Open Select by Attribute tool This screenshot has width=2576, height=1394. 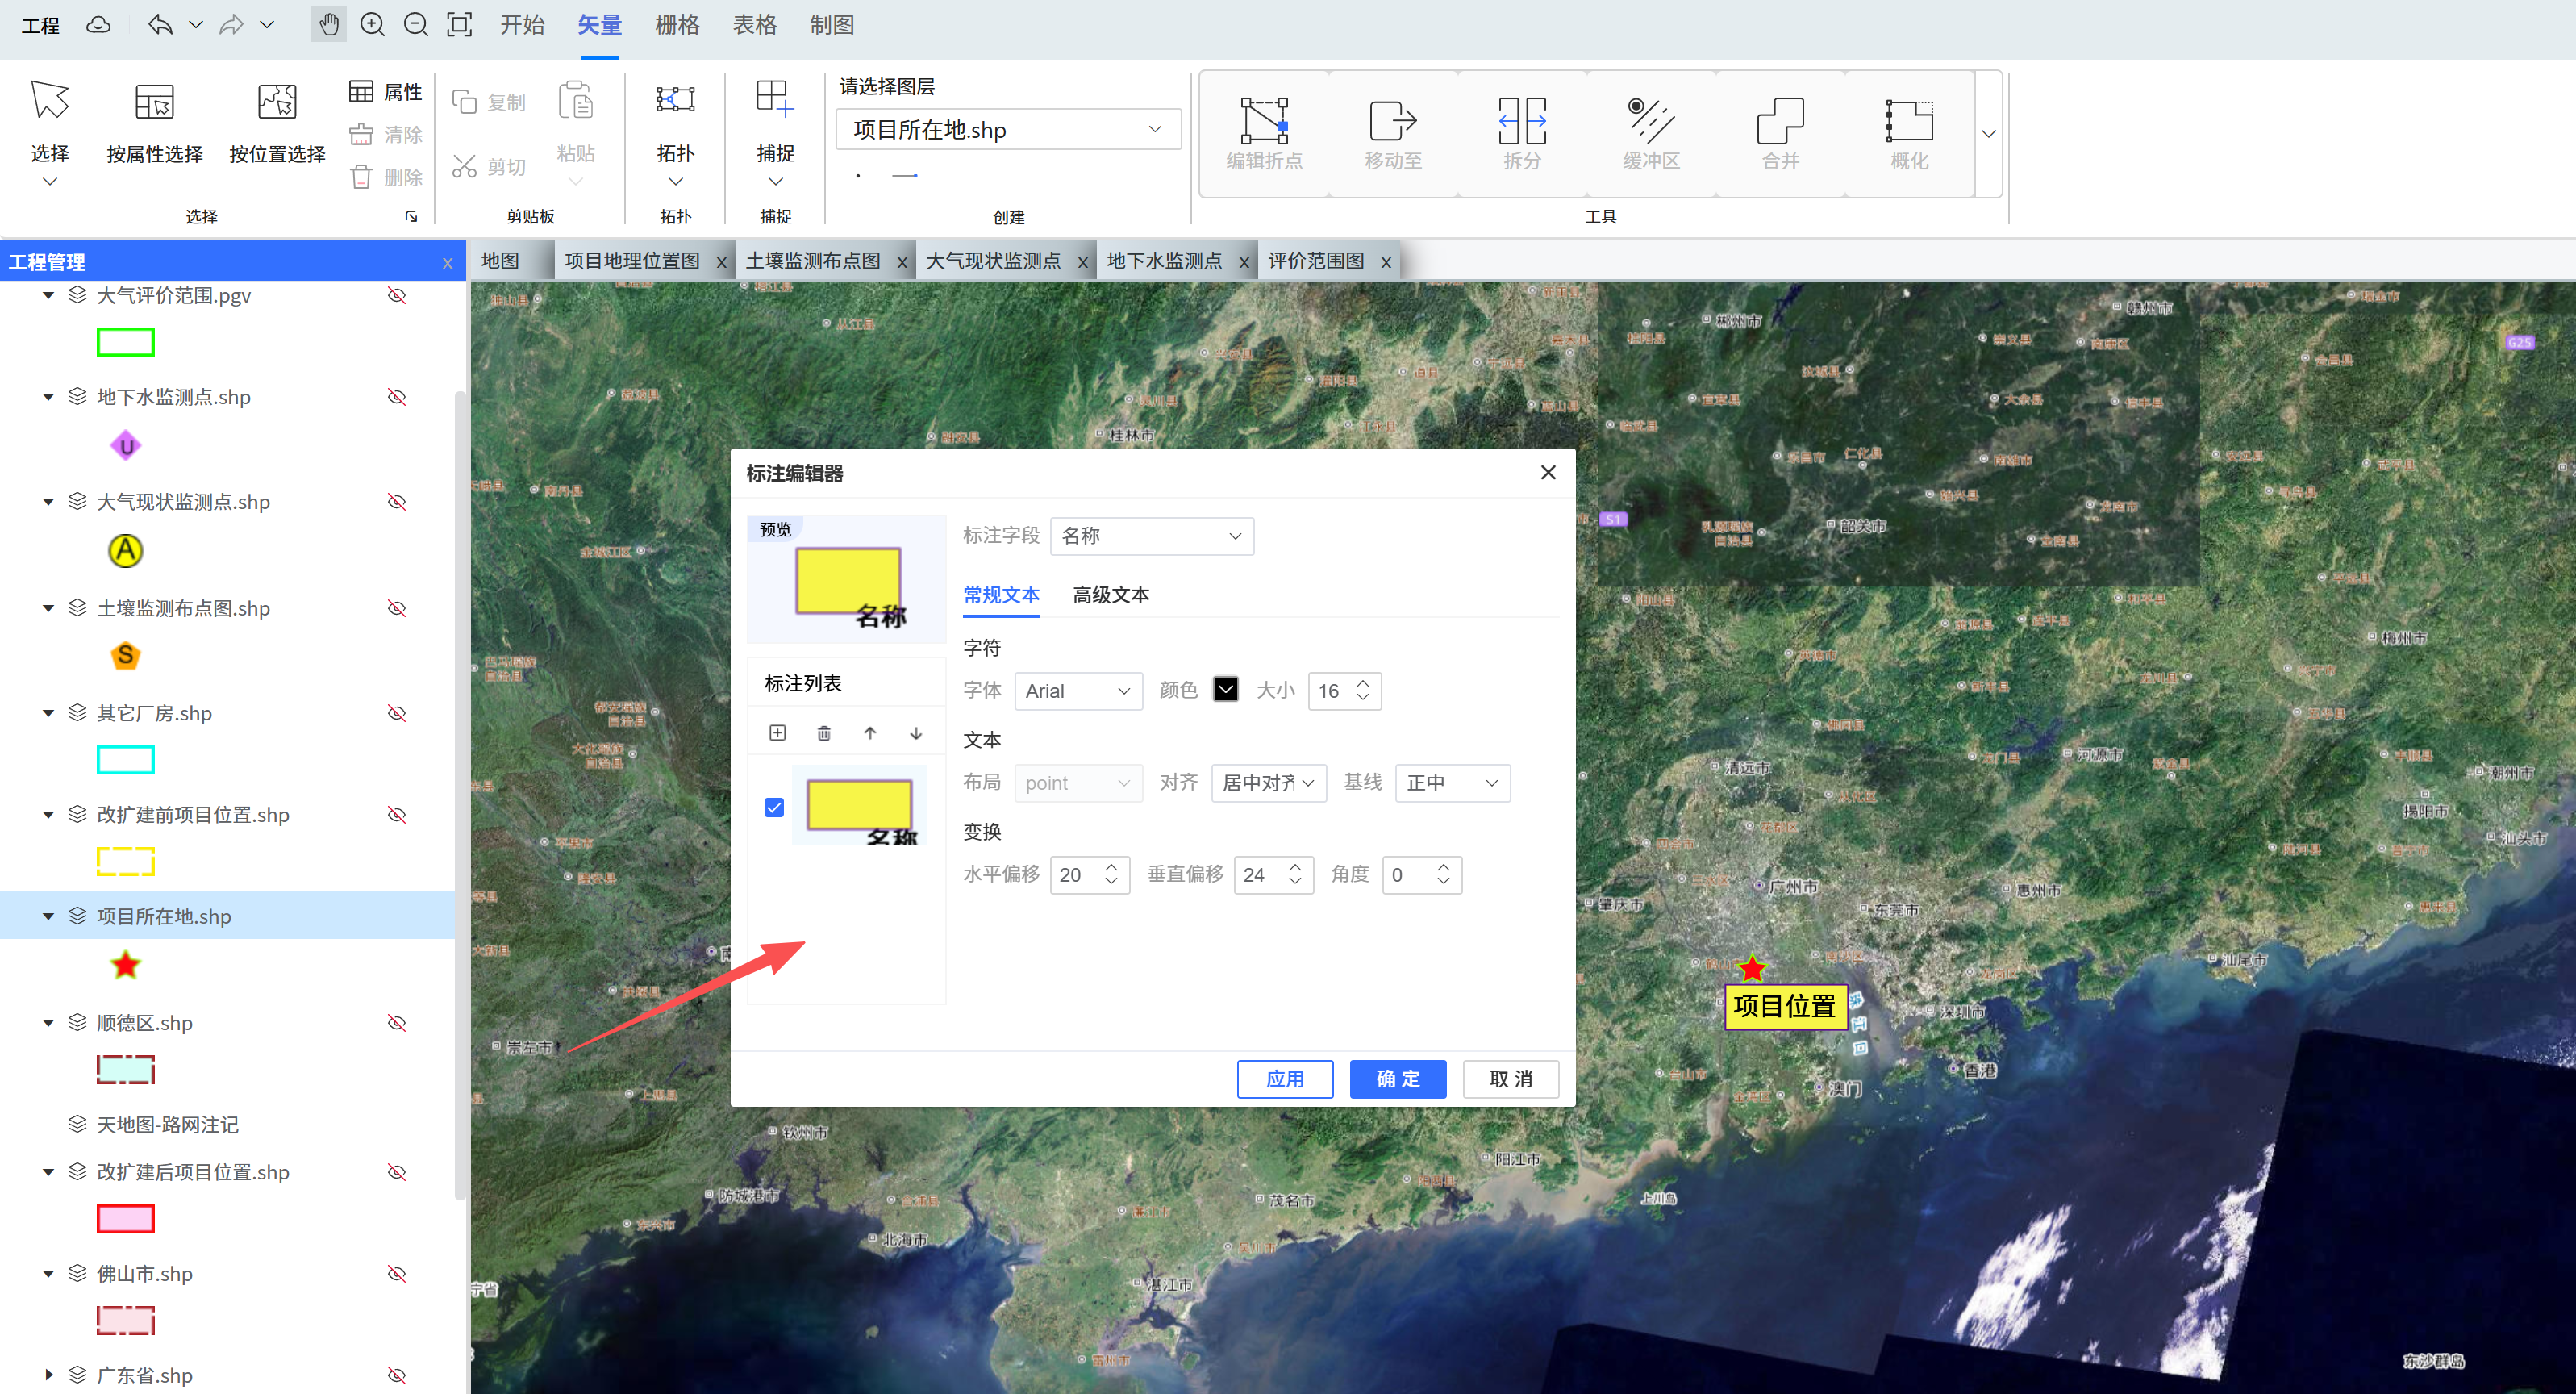coord(154,124)
